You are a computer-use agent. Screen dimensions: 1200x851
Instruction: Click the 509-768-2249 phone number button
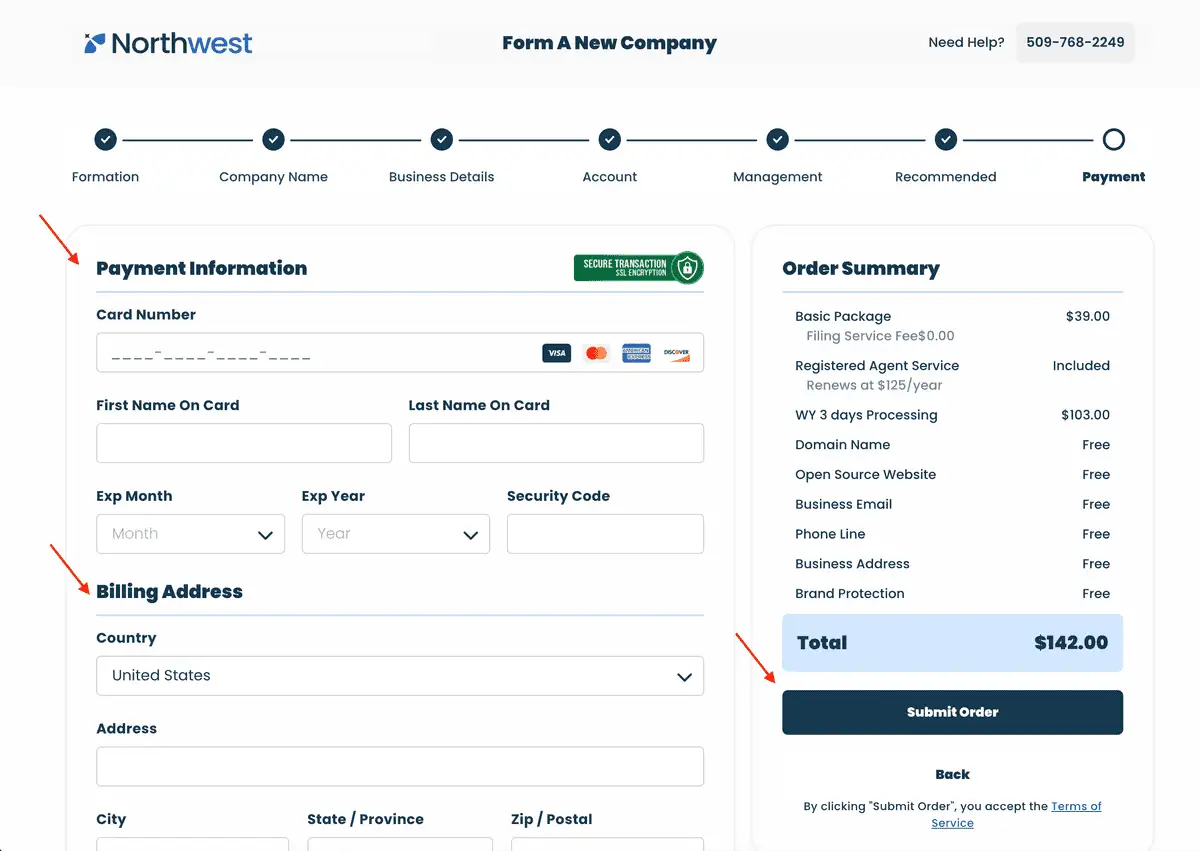[1075, 42]
